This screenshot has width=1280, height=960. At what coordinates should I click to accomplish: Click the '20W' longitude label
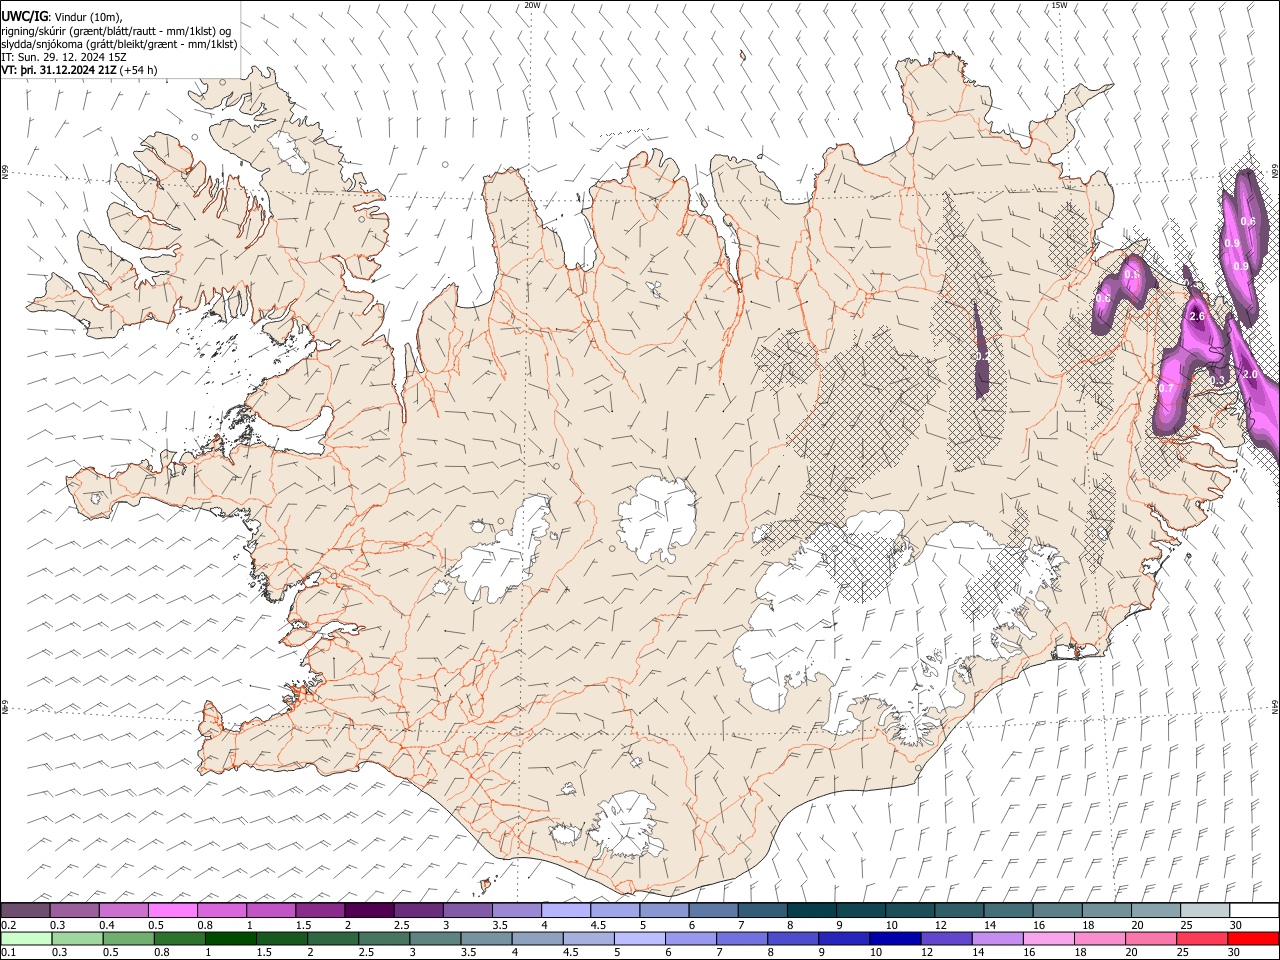[532, 5]
